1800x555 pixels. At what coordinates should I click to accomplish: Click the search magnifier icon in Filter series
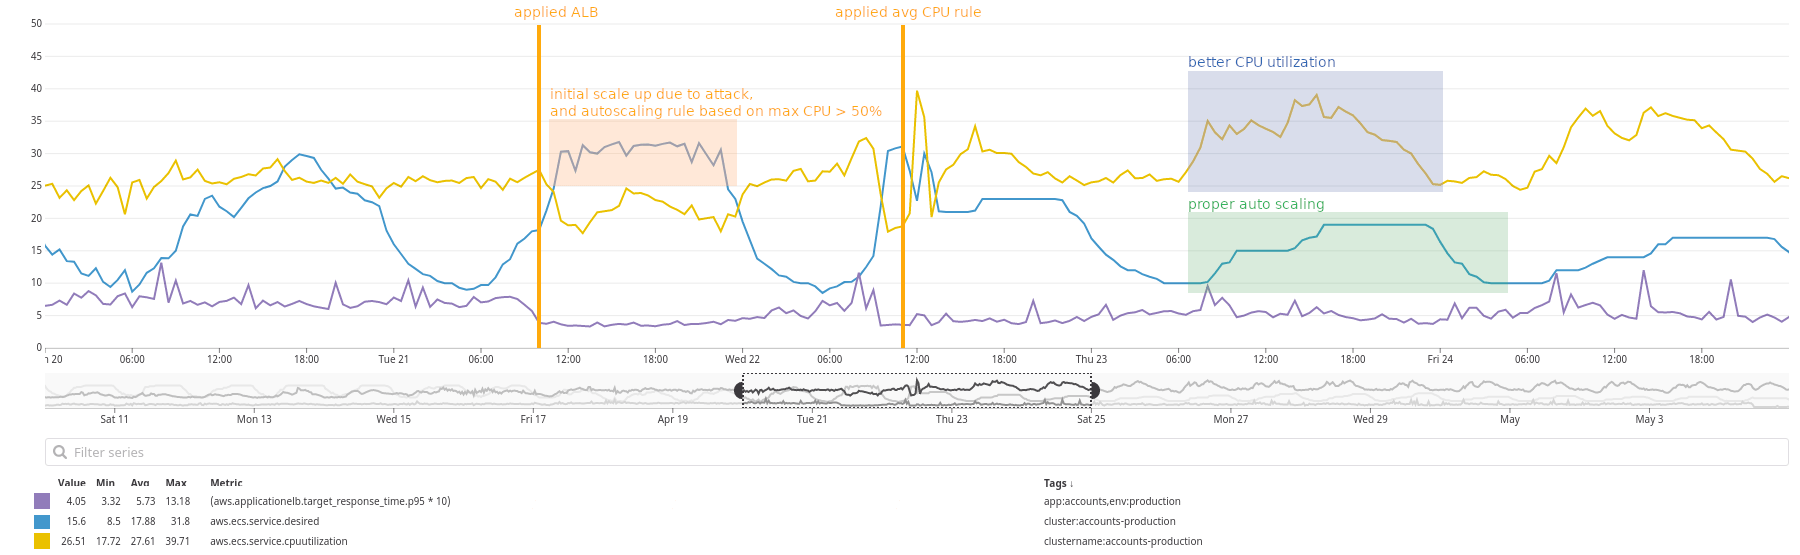coord(60,452)
